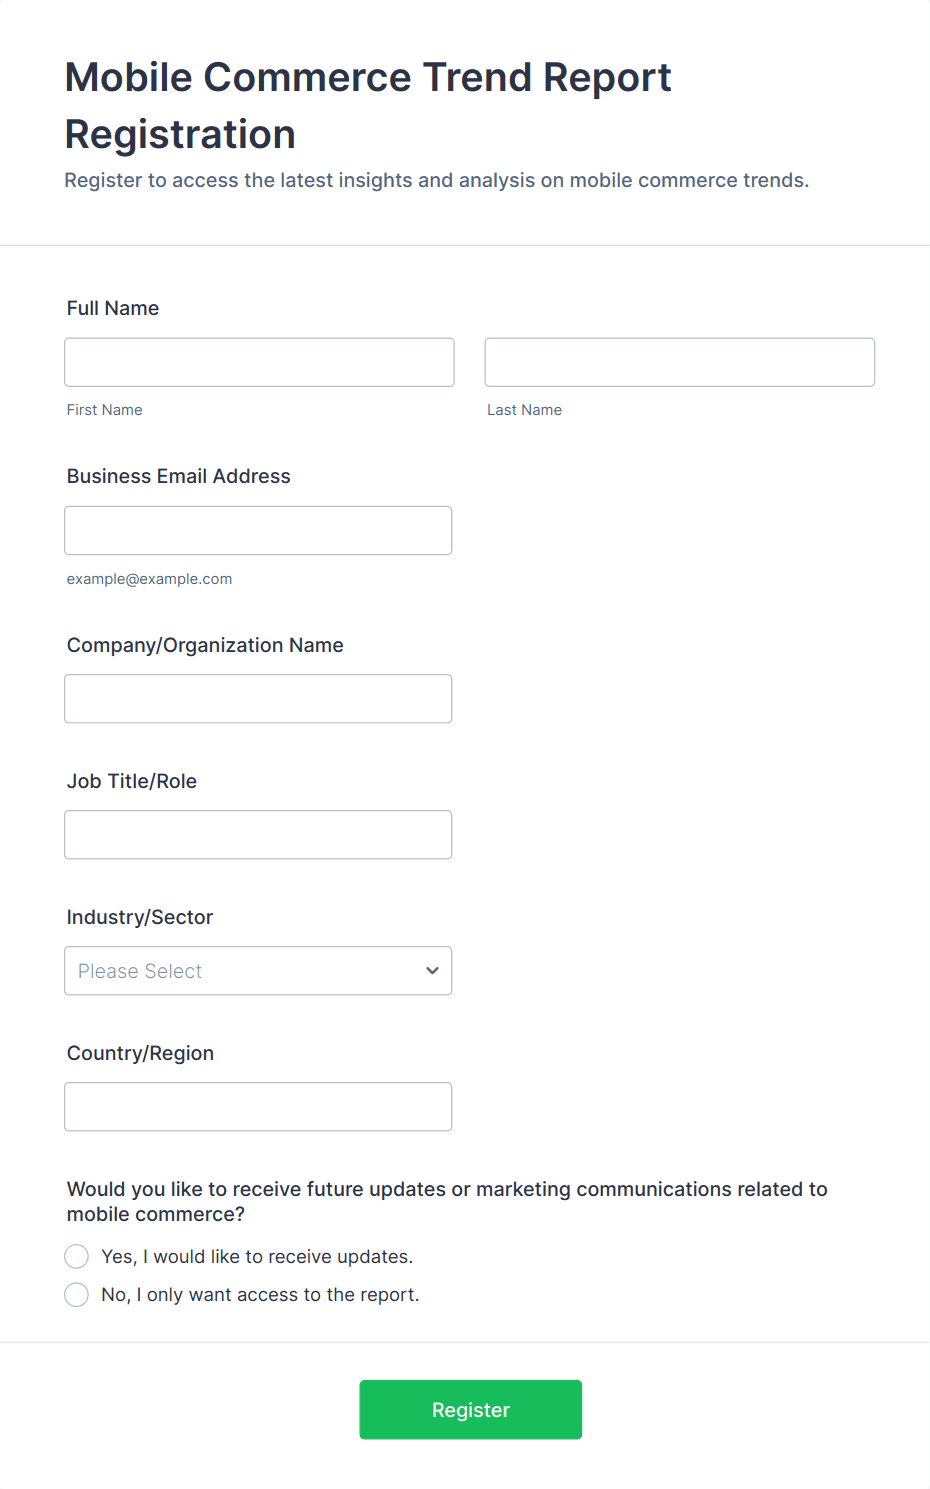
Task: Choose the 'No' radio button circle
Action: [77, 1295]
